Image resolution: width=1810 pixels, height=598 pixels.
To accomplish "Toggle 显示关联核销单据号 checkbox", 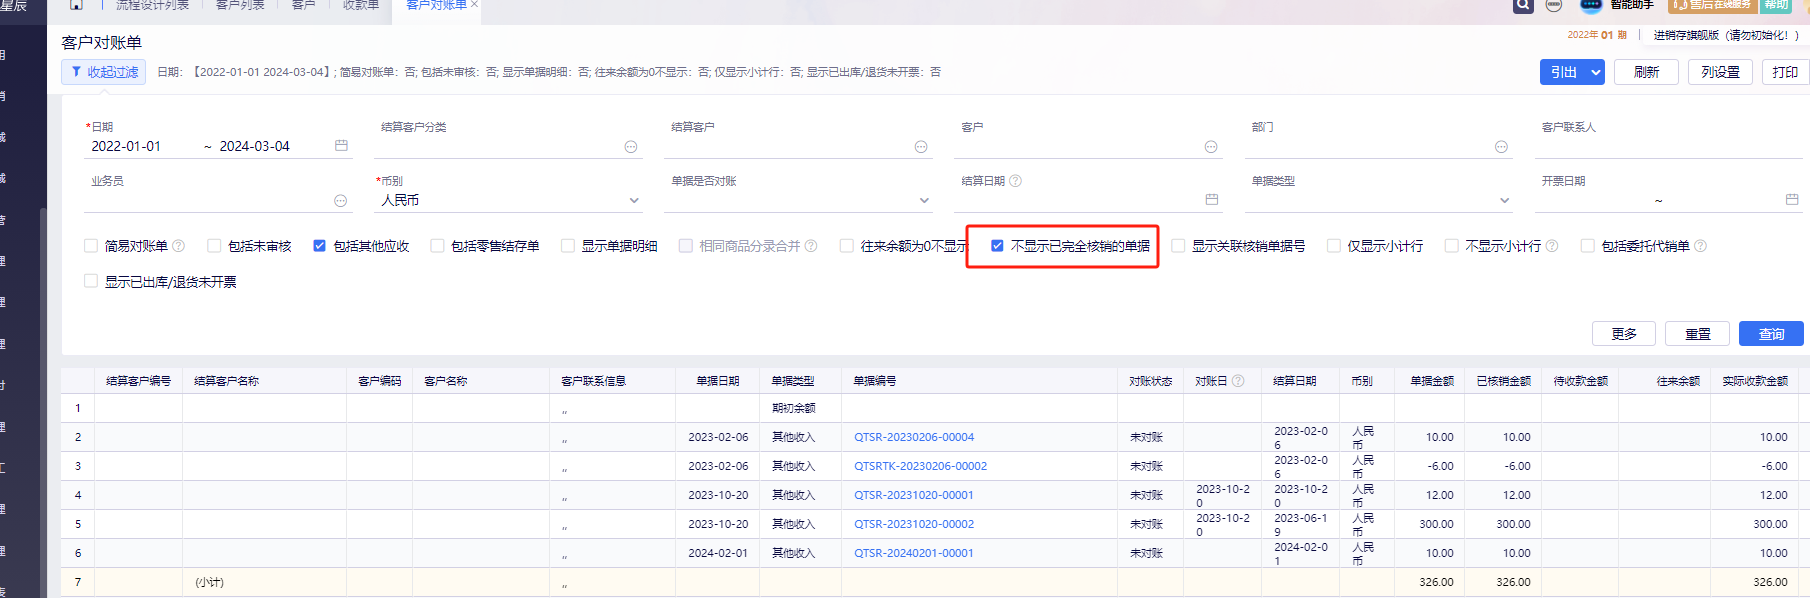I will coord(1178,246).
